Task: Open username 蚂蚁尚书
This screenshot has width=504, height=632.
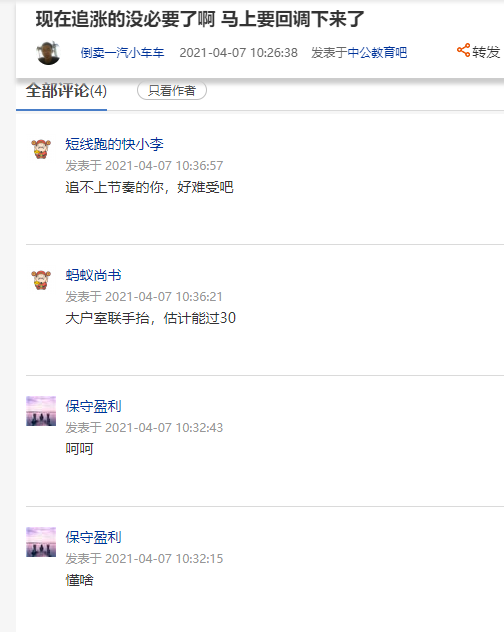Action: point(93,275)
